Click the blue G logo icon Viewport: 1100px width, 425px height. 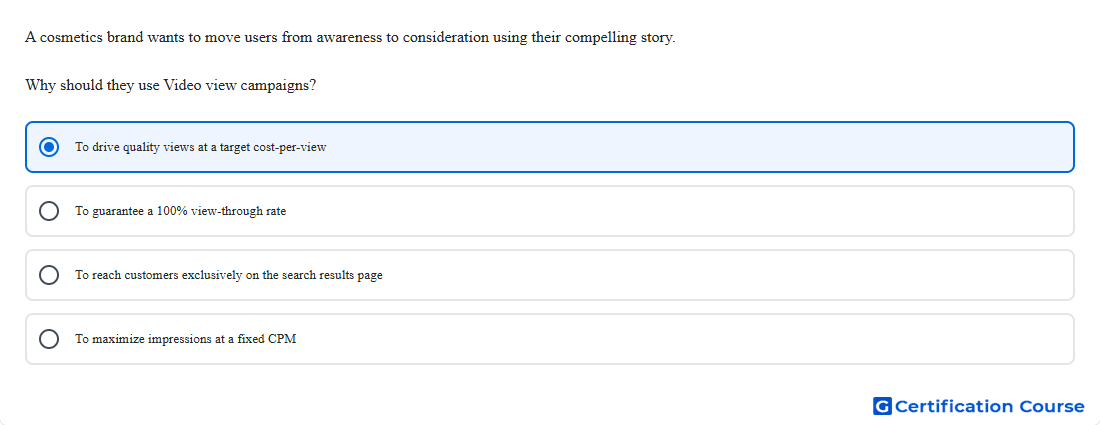click(x=882, y=406)
